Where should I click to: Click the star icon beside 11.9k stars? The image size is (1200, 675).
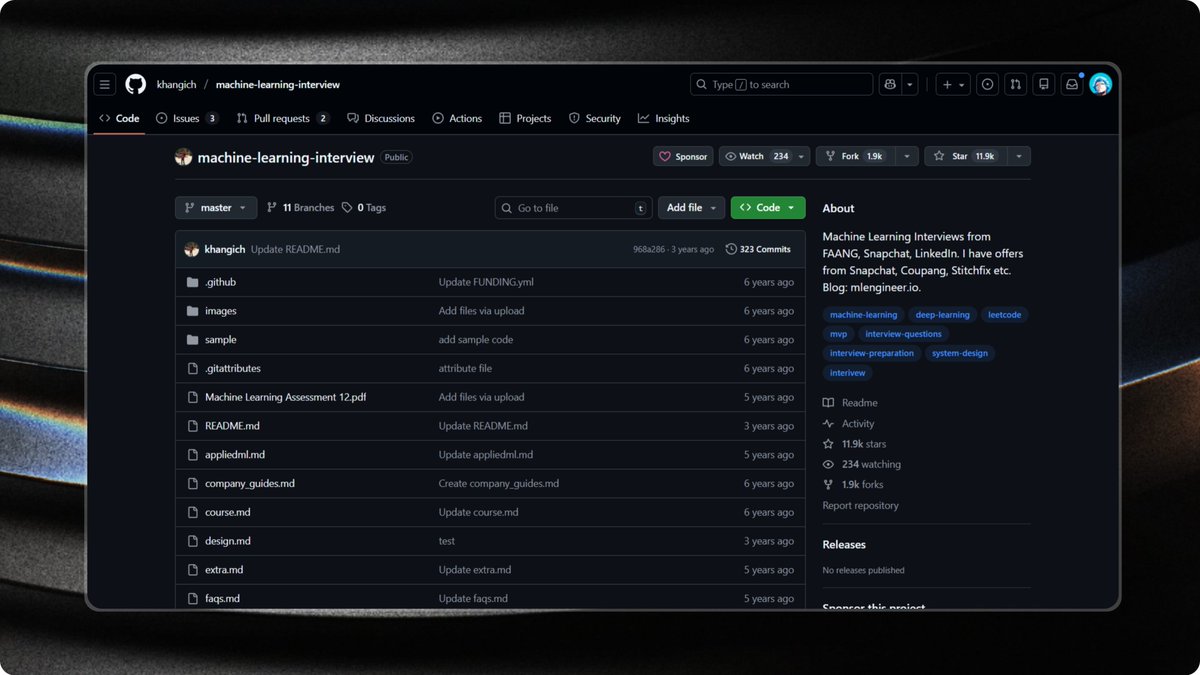pyautogui.click(x=828, y=444)
